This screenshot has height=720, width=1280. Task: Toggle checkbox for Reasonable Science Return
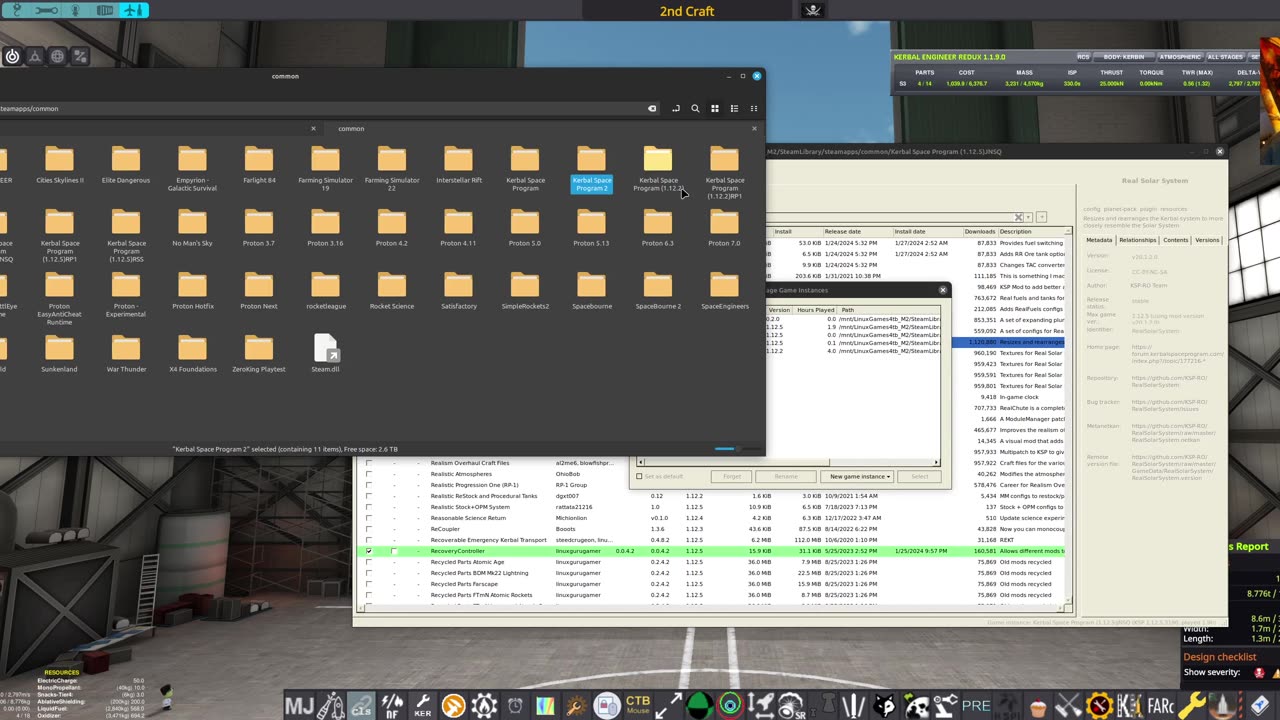(369, 518)
